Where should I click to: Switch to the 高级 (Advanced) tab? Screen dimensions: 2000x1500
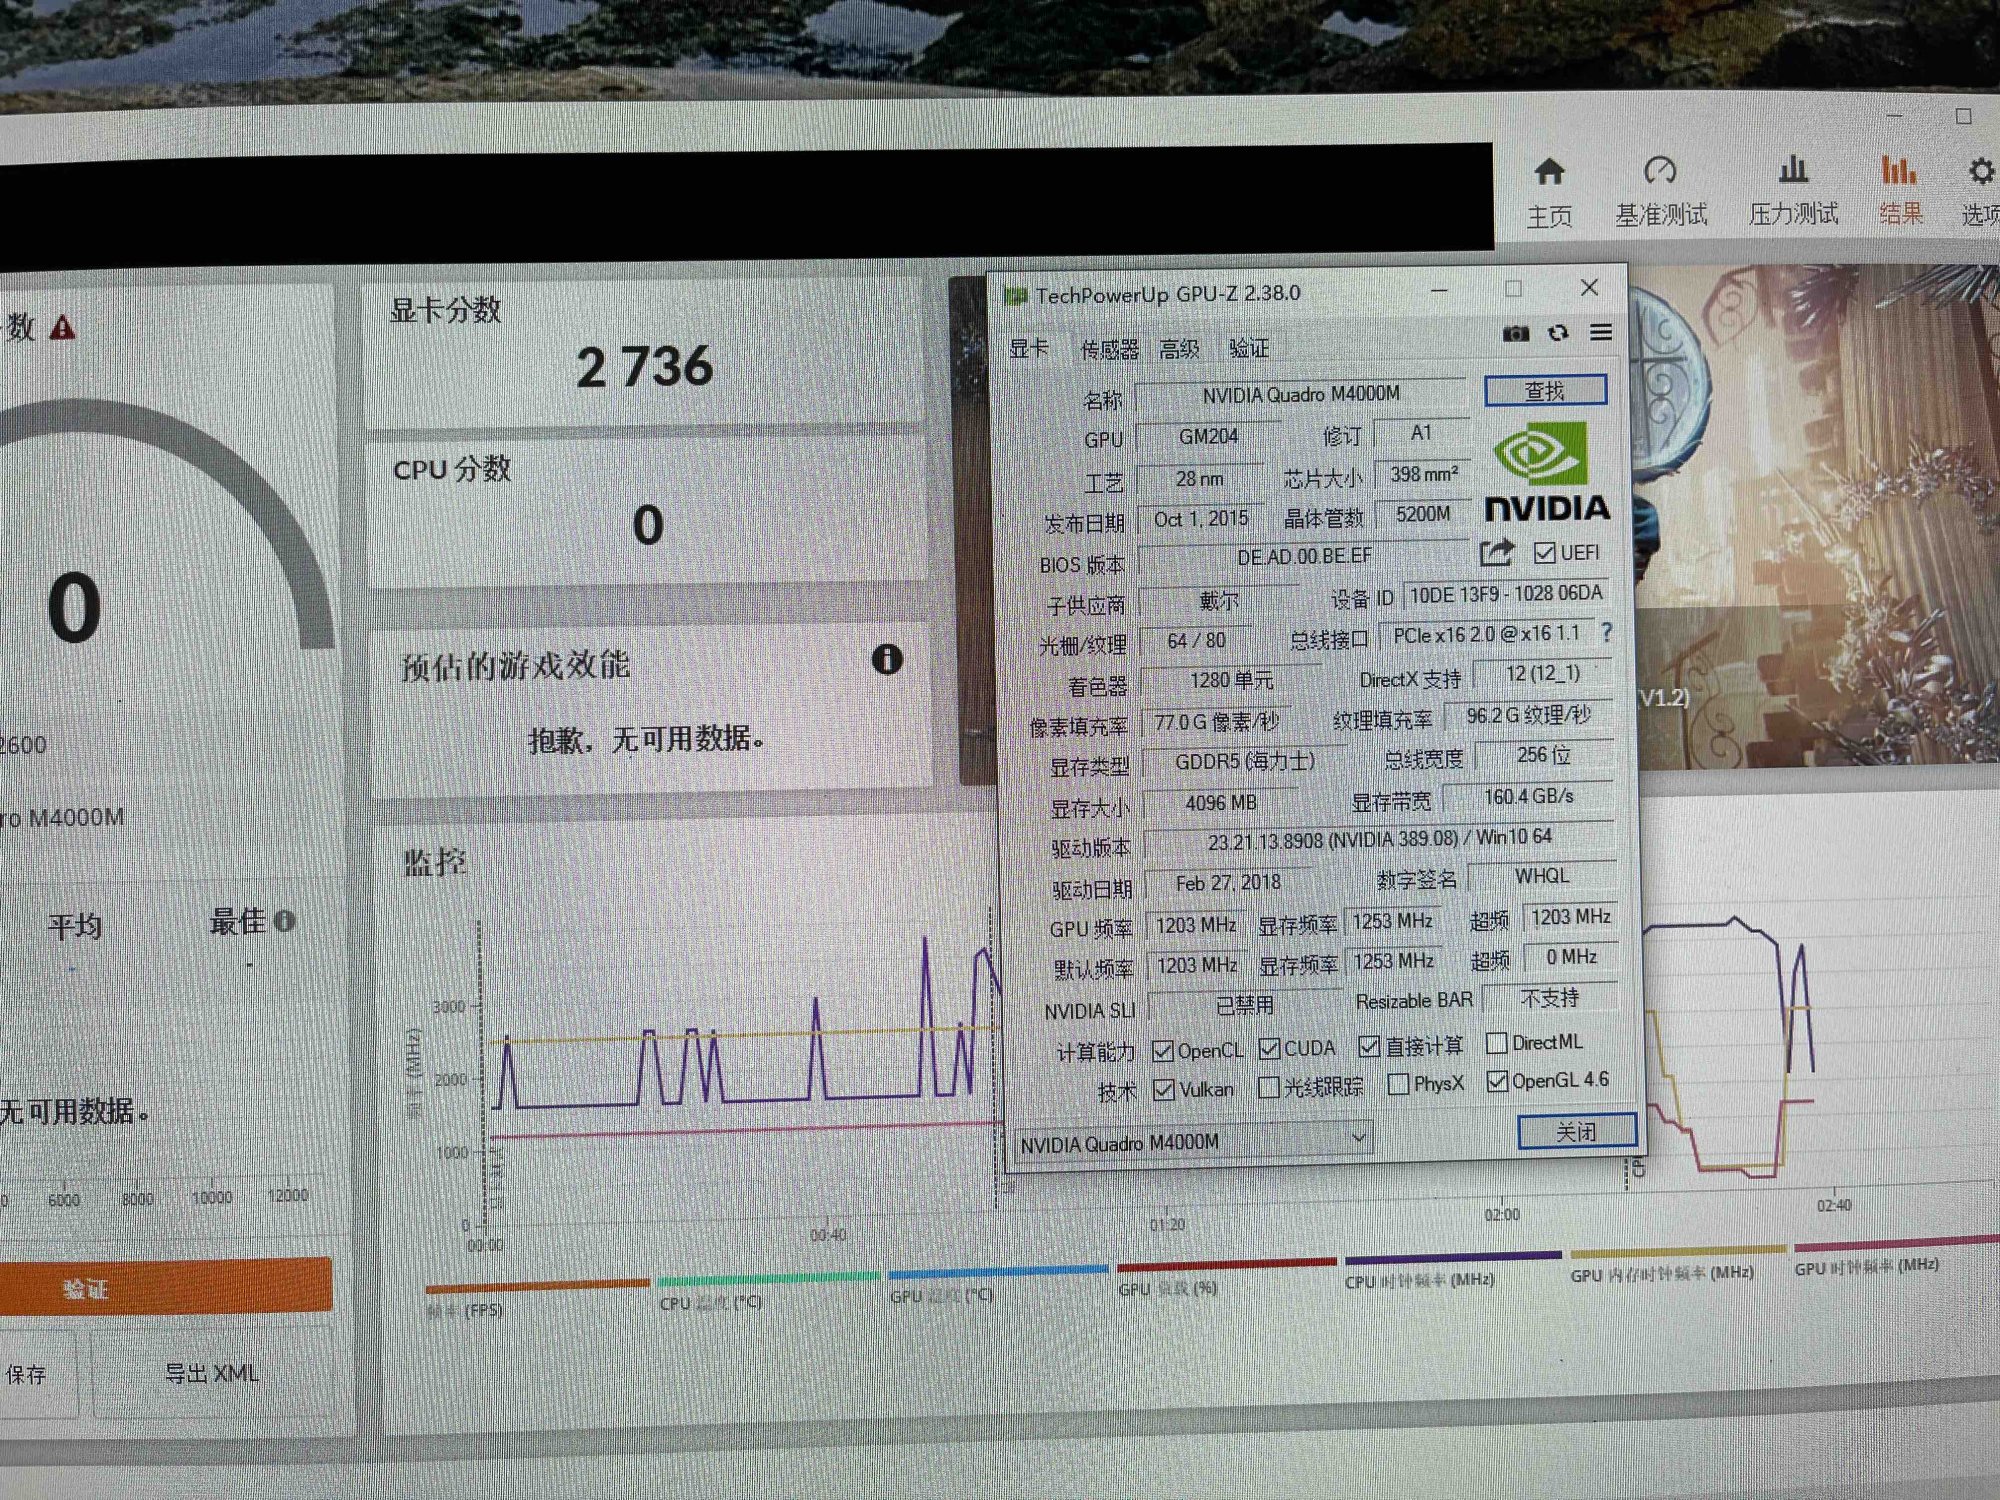click(1179, 349)
